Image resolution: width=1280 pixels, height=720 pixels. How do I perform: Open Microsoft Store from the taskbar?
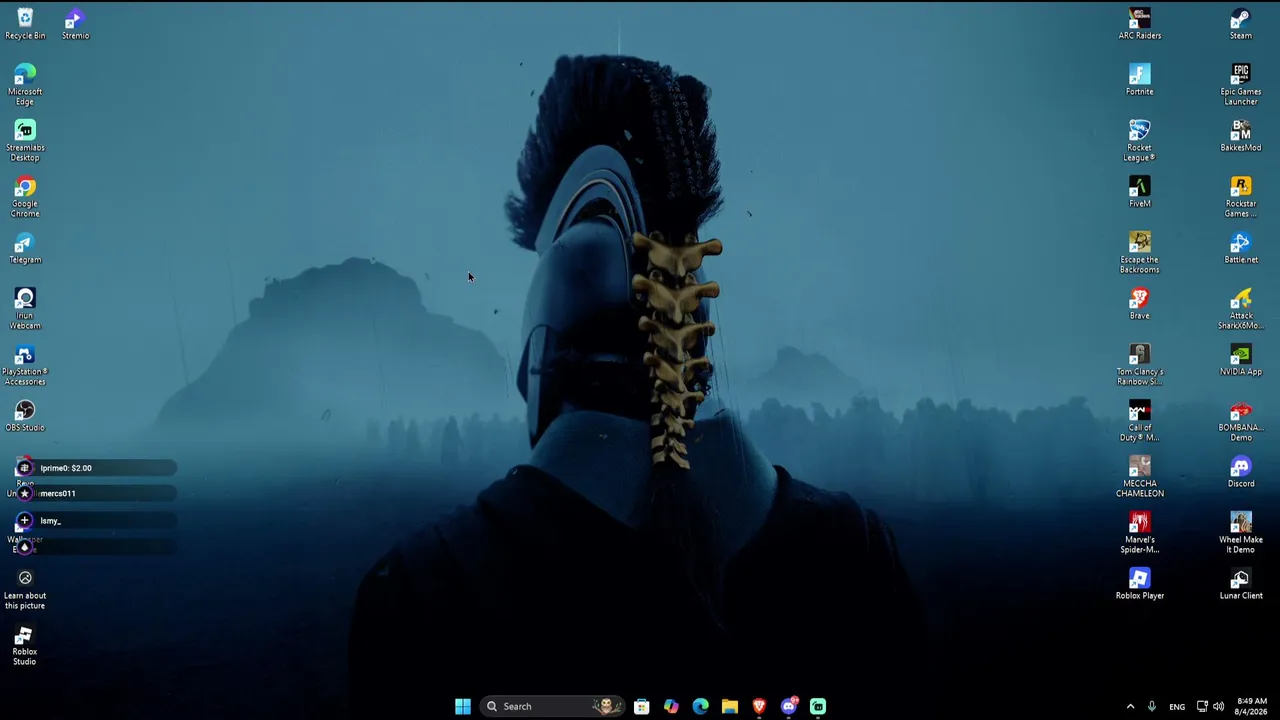[642, 706]
